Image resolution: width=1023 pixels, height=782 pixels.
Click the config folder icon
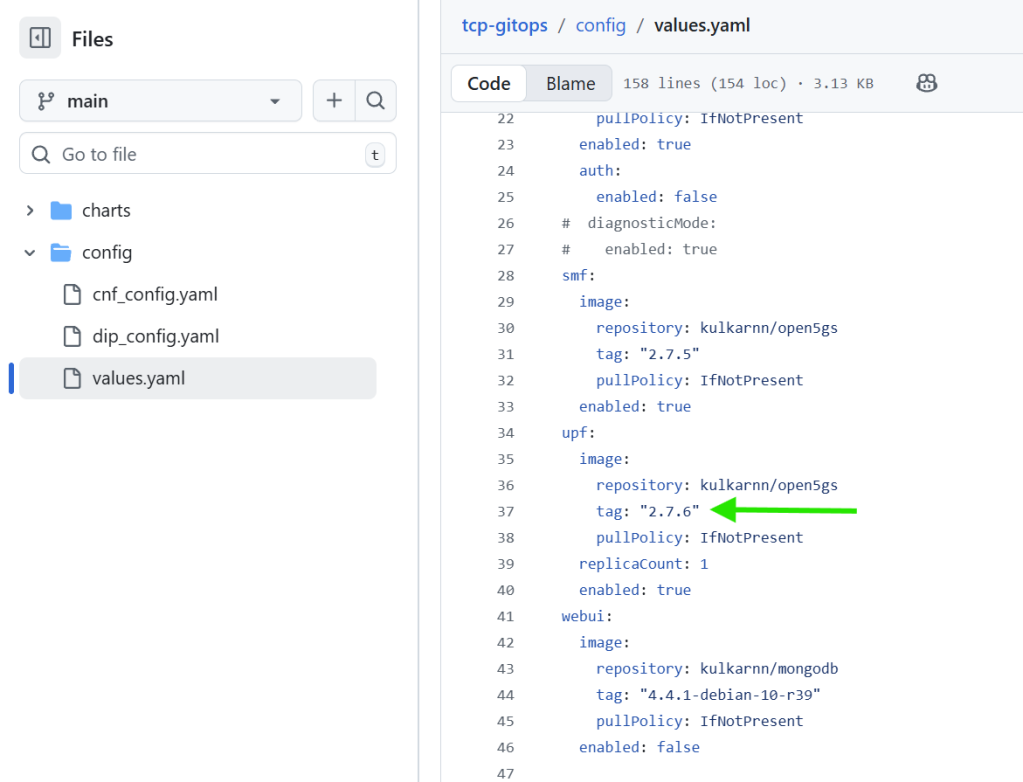pyautogui.click(x=62, y=253)
